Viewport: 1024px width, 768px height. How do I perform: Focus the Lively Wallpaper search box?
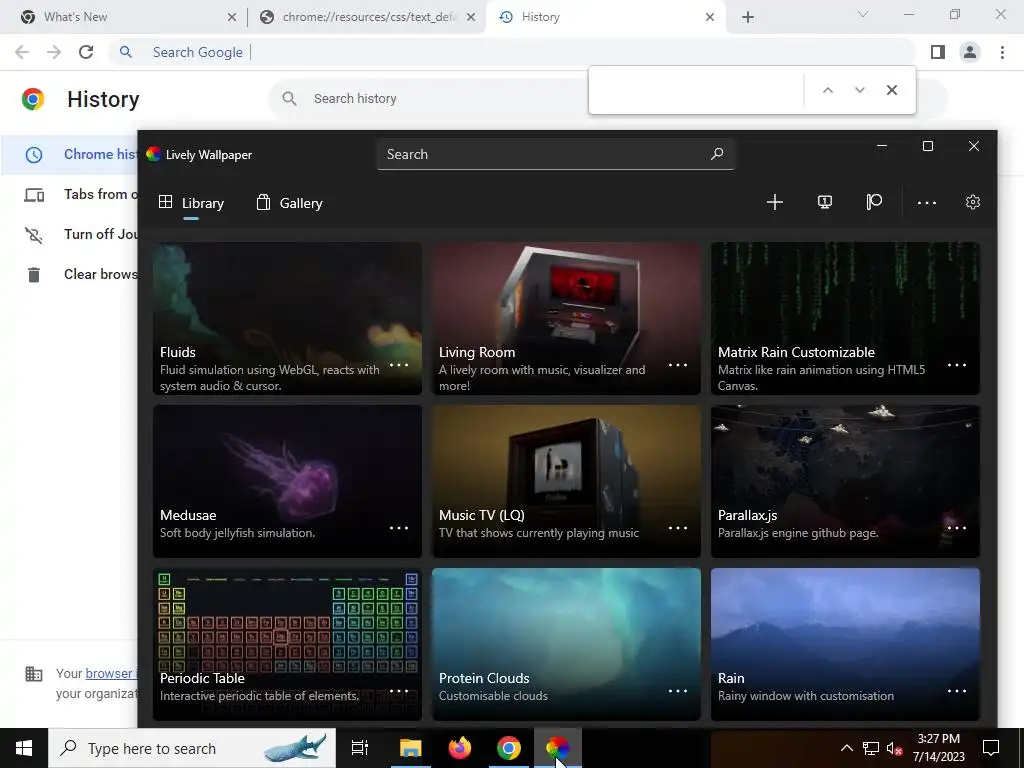pyautogui.click(x=555, y=154)
